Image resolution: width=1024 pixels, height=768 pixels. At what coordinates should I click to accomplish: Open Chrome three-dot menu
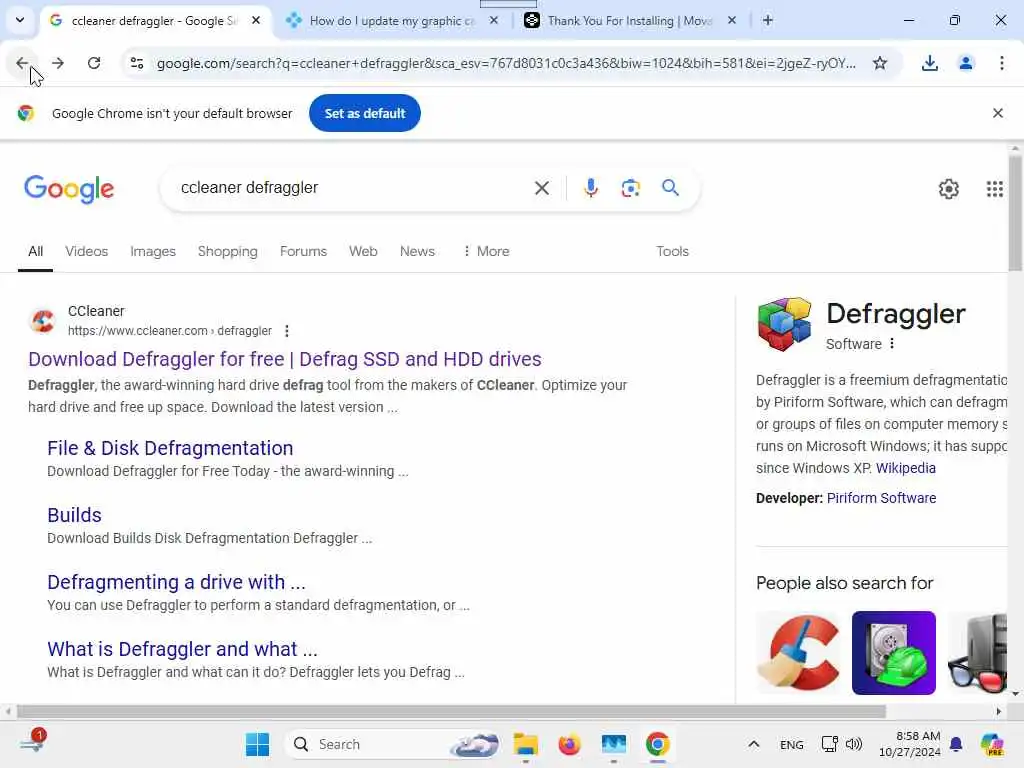coord(1001,63)
